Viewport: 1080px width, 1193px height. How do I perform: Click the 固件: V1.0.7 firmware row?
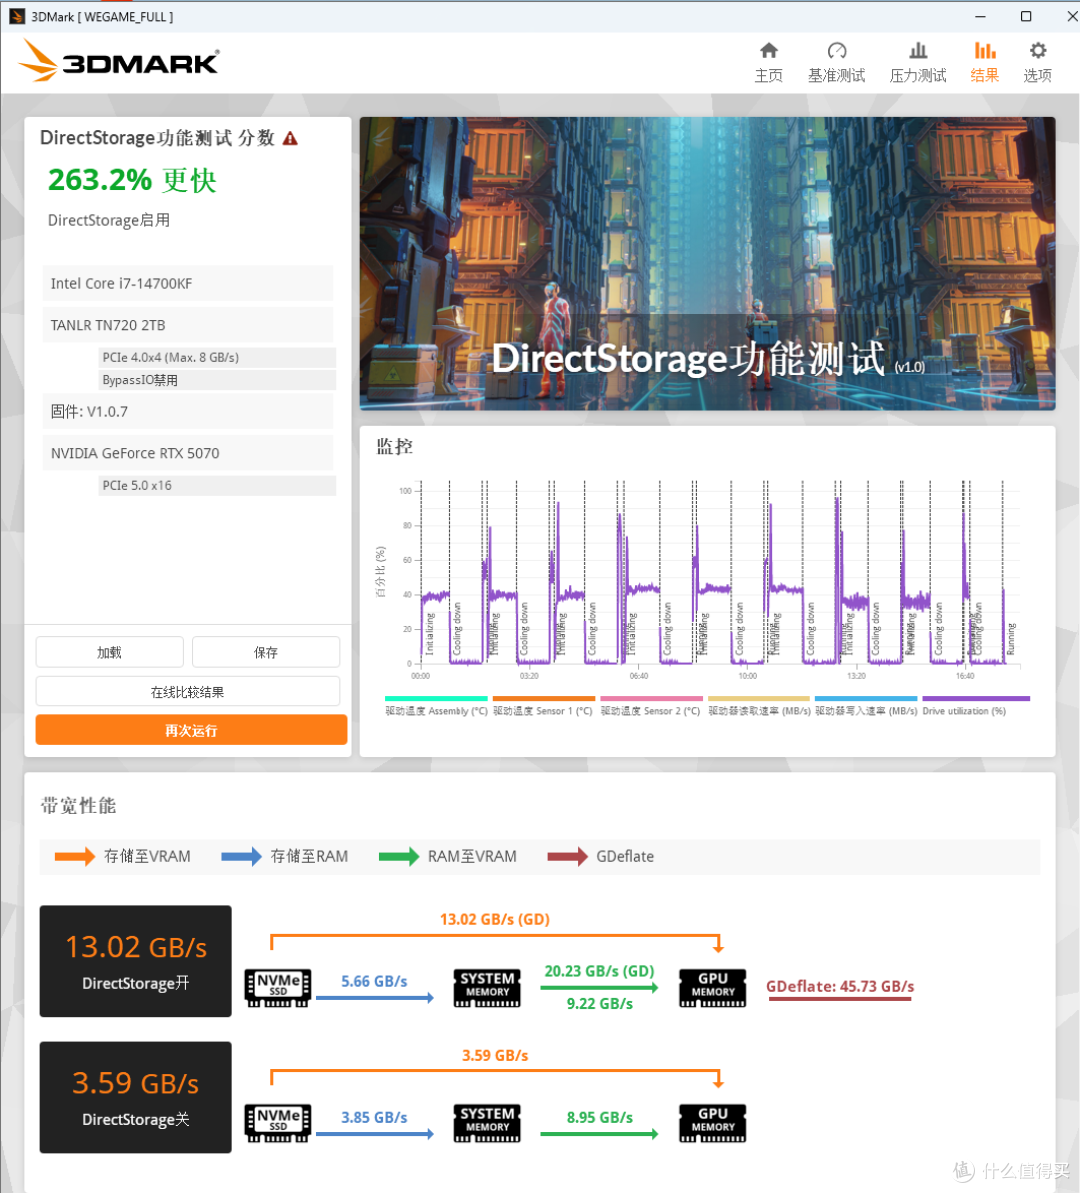click(x=188, y=412)
